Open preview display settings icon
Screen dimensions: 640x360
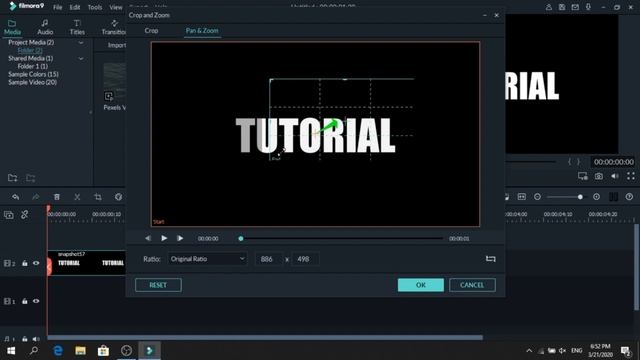[x=583, y=176]
